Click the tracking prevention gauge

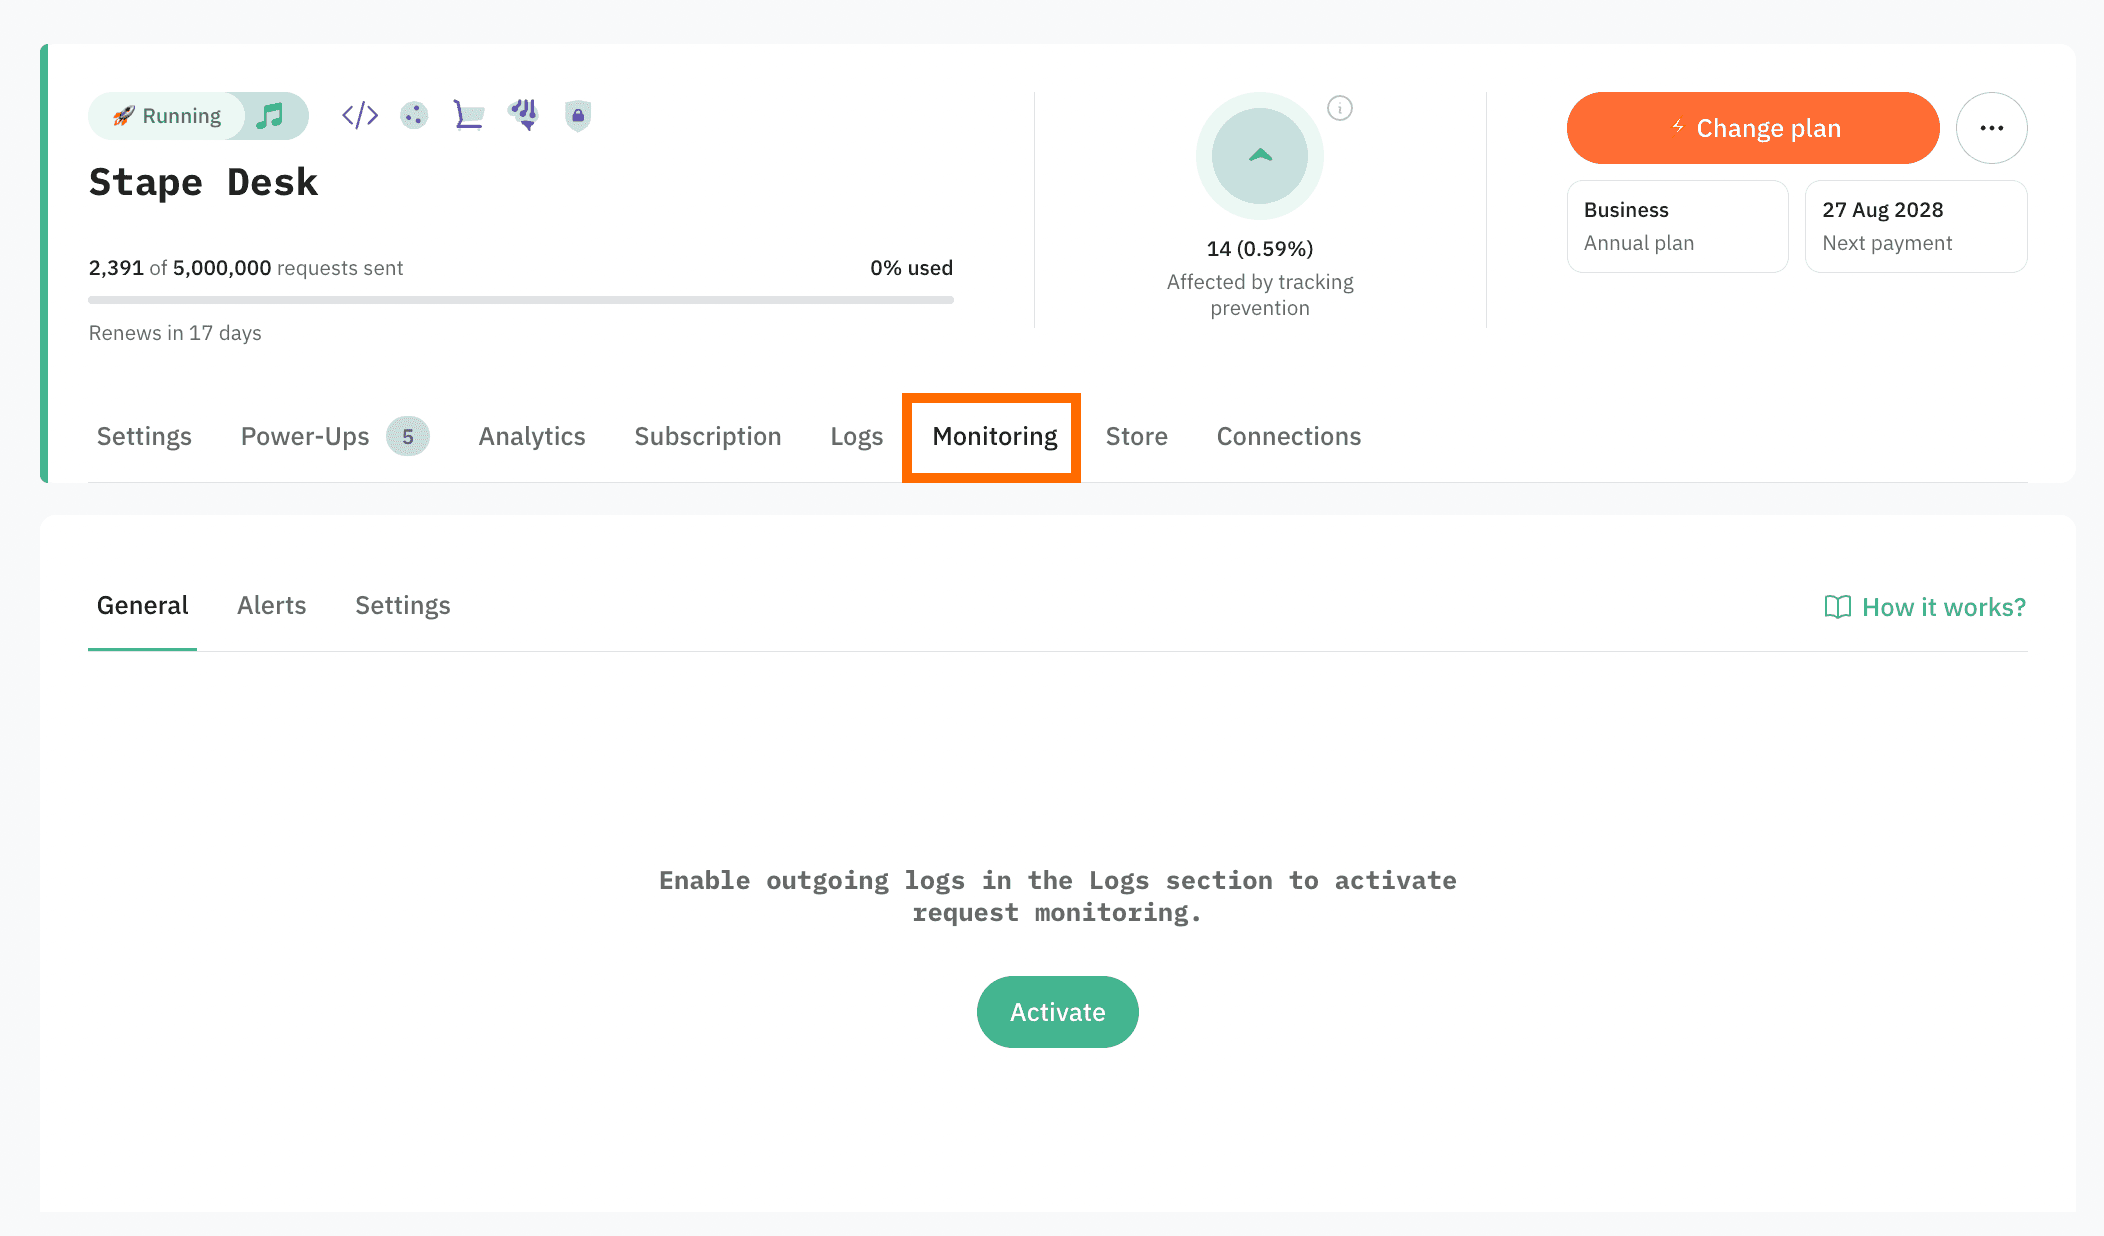(x=1260, y=157)
